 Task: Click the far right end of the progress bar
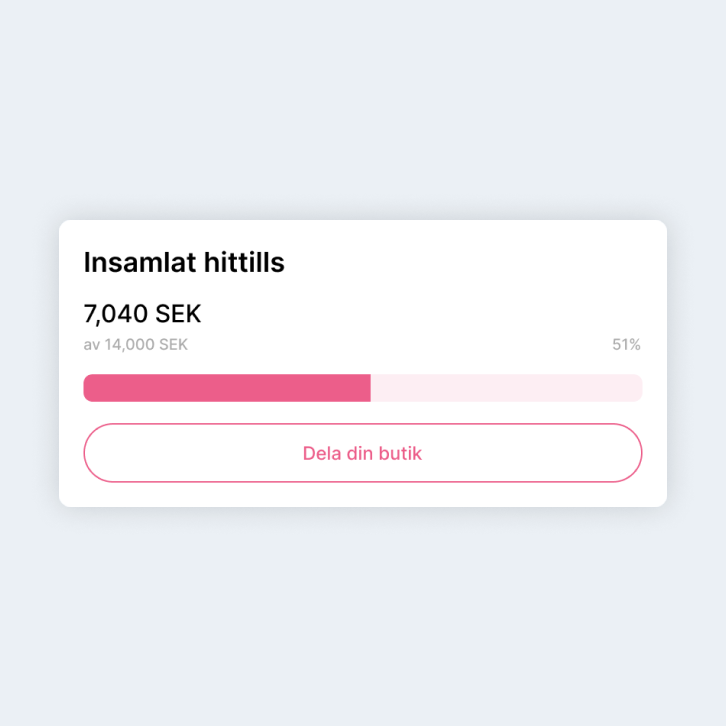[x=636, y=388]
